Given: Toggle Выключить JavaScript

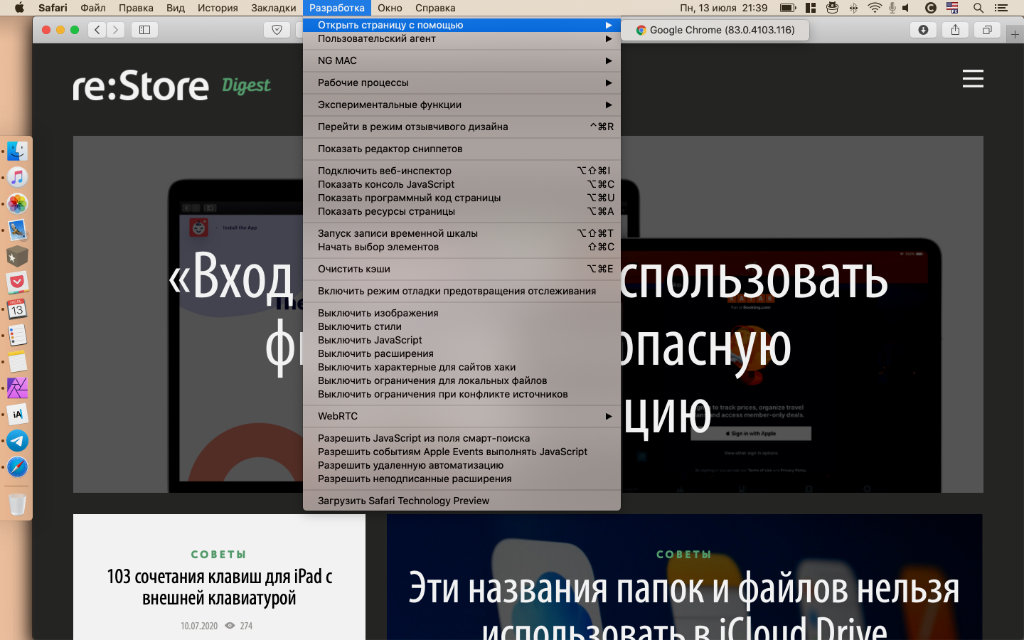Looking at the screenshot, I should click(x=462, y=340).
